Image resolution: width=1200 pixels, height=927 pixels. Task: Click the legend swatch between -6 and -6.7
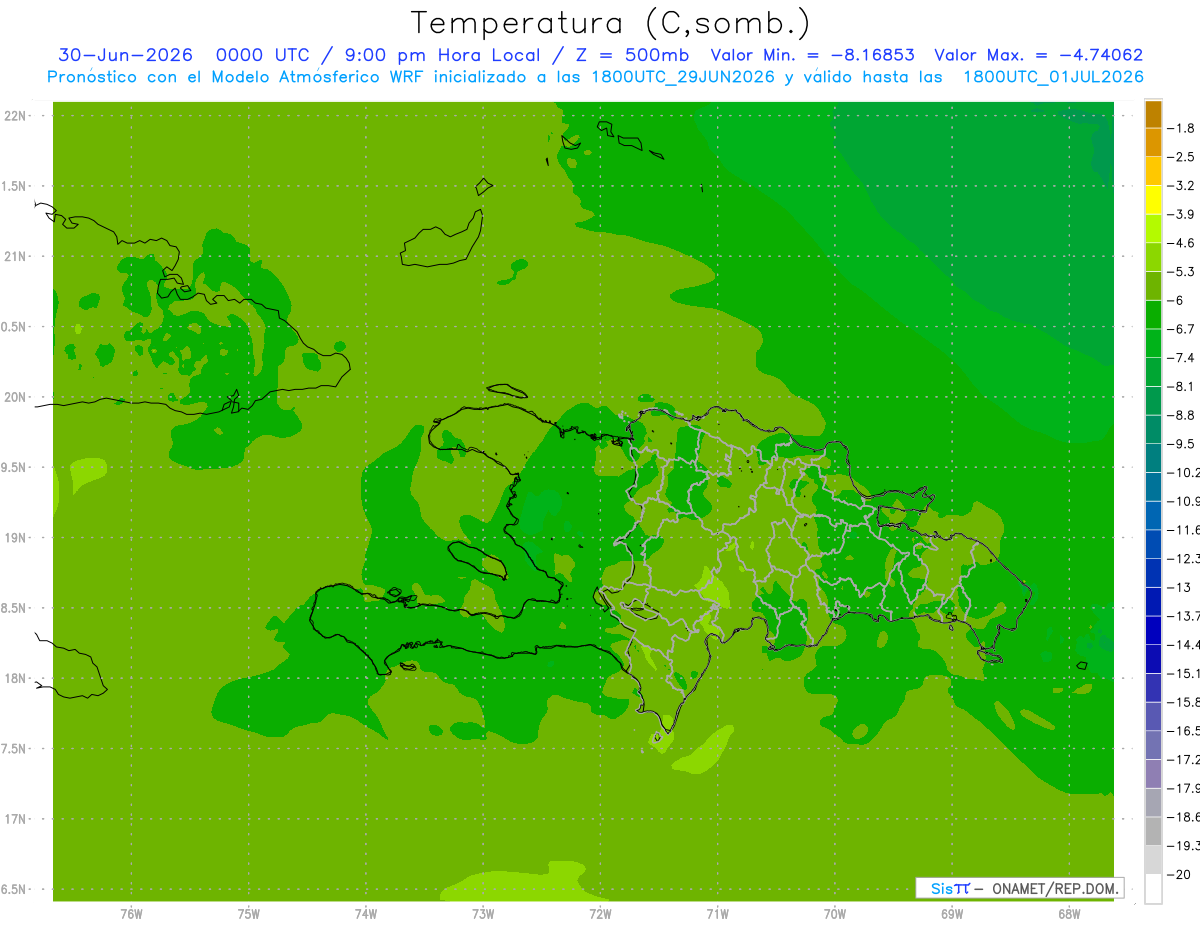[x=1153, y=314]
